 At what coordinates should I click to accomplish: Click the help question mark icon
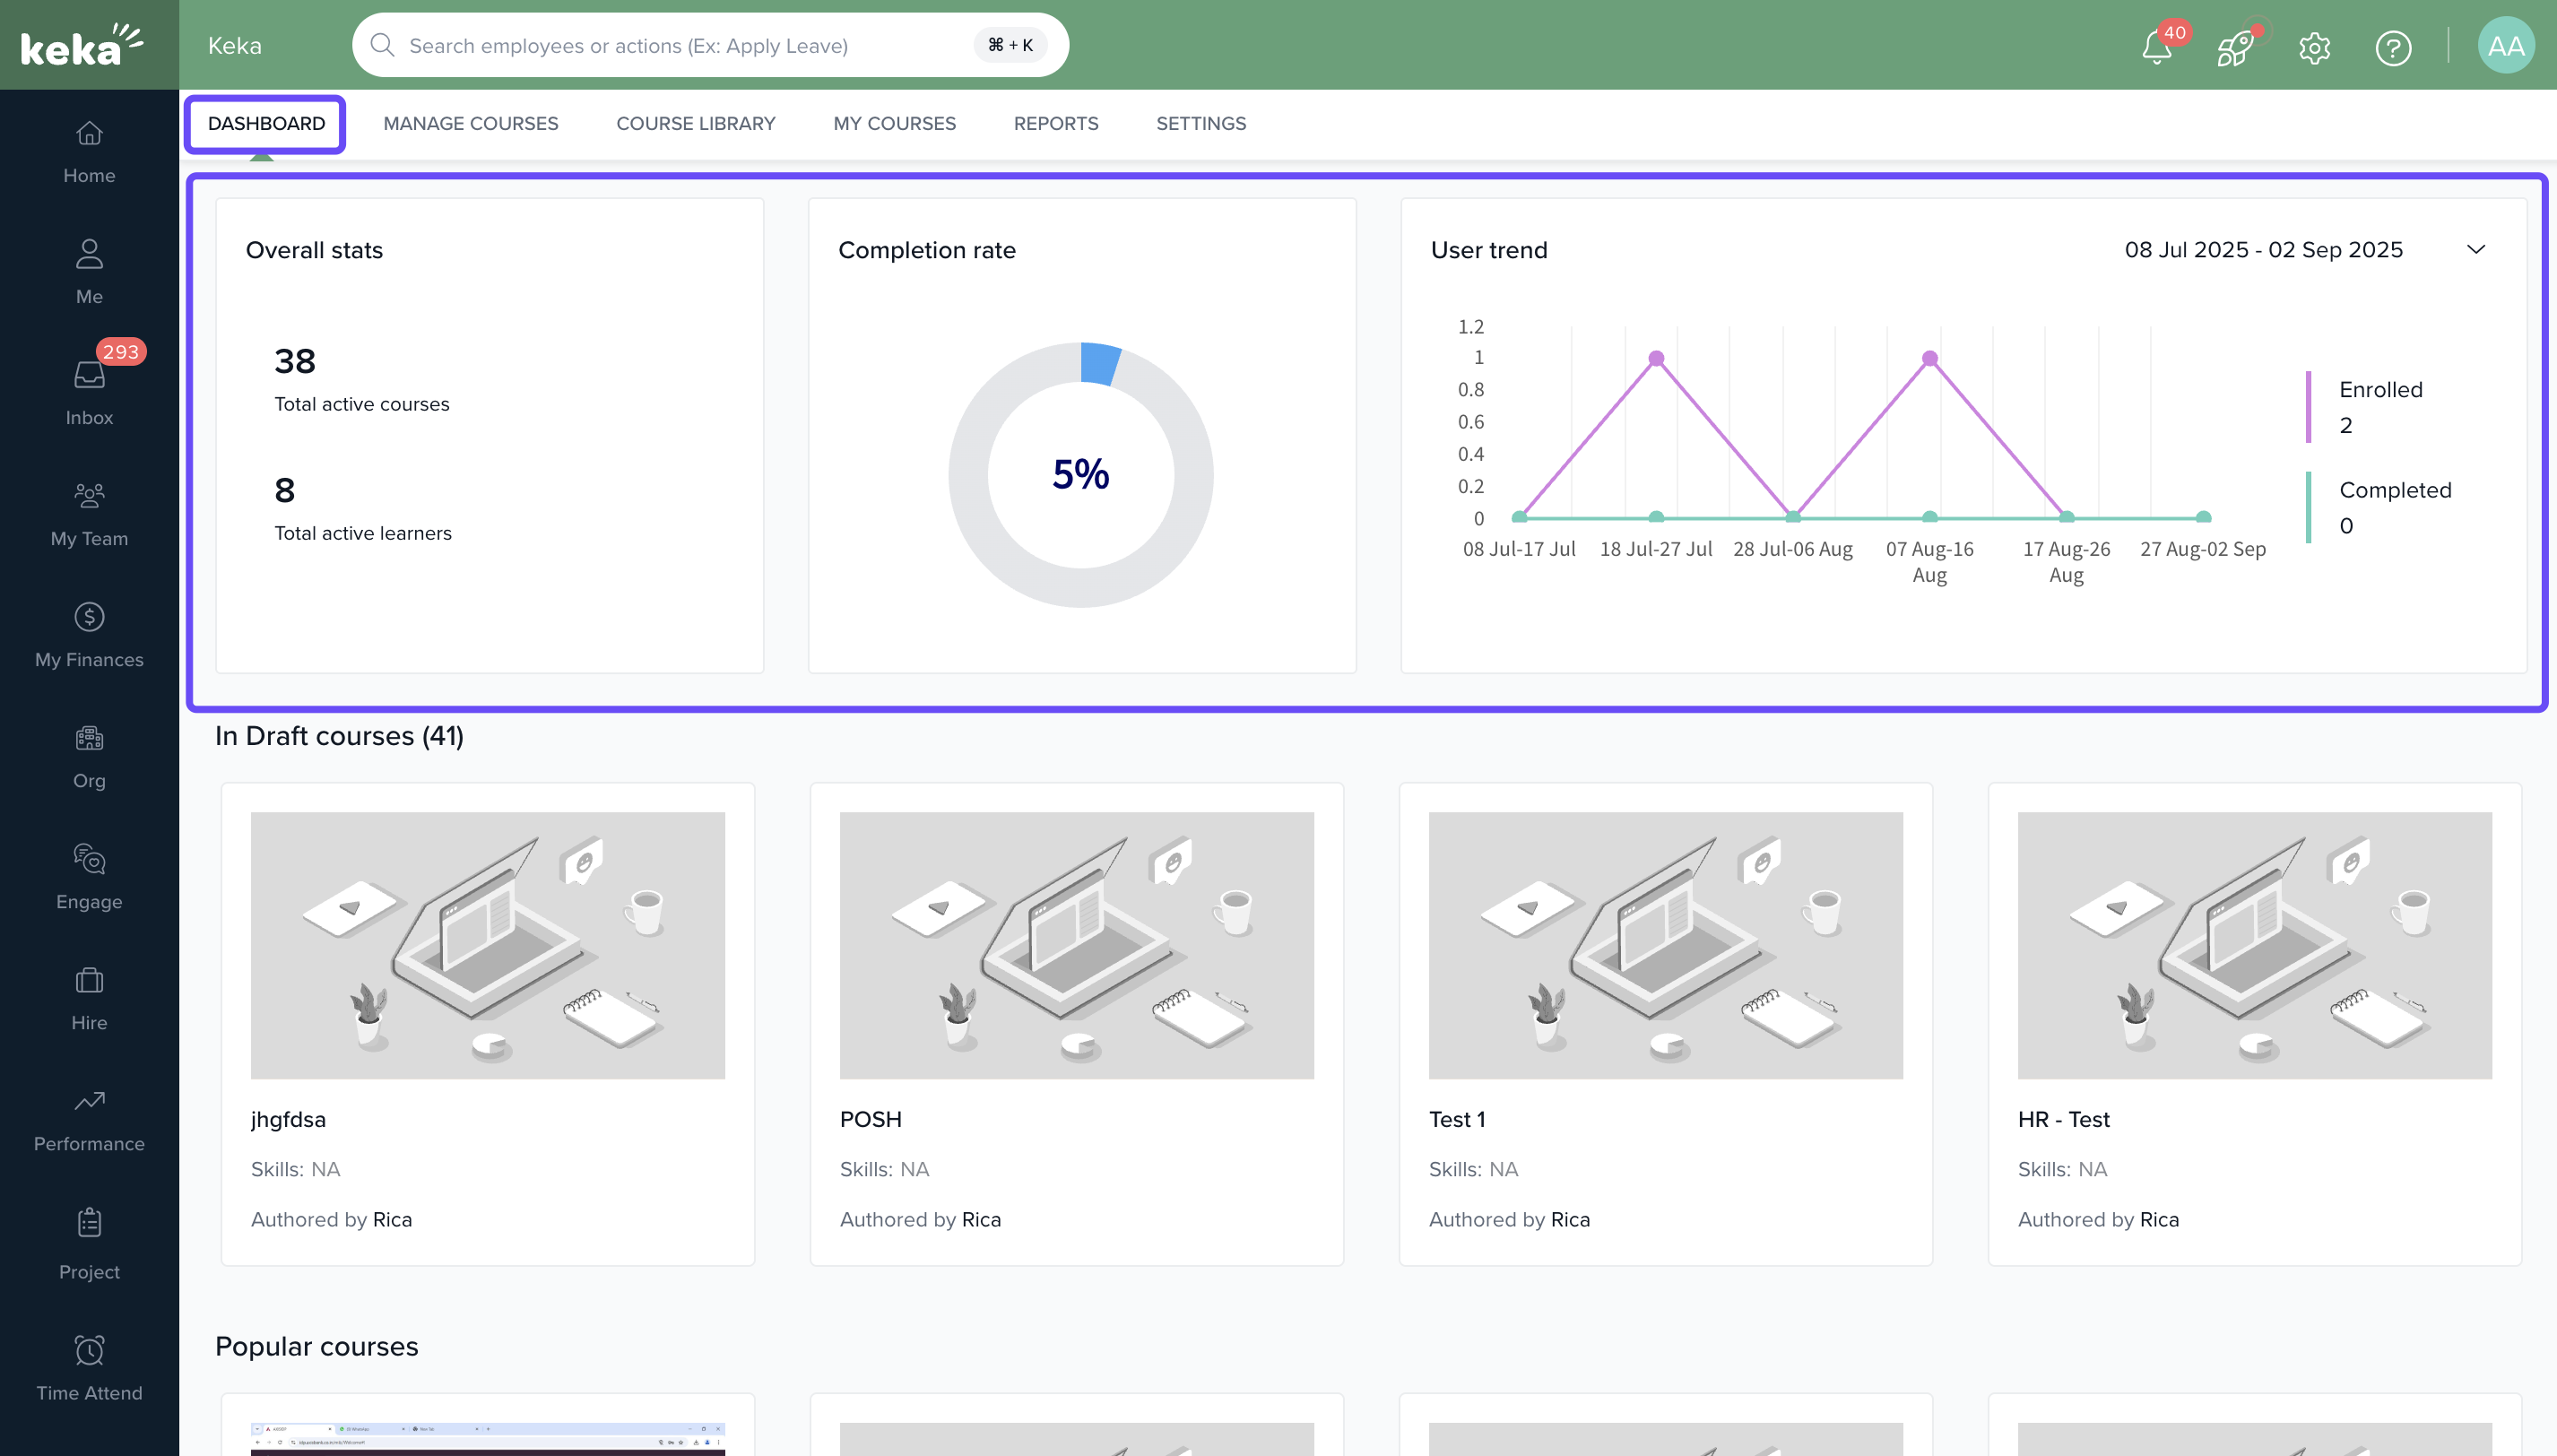pyautogui.click(x=2393, y=47)
